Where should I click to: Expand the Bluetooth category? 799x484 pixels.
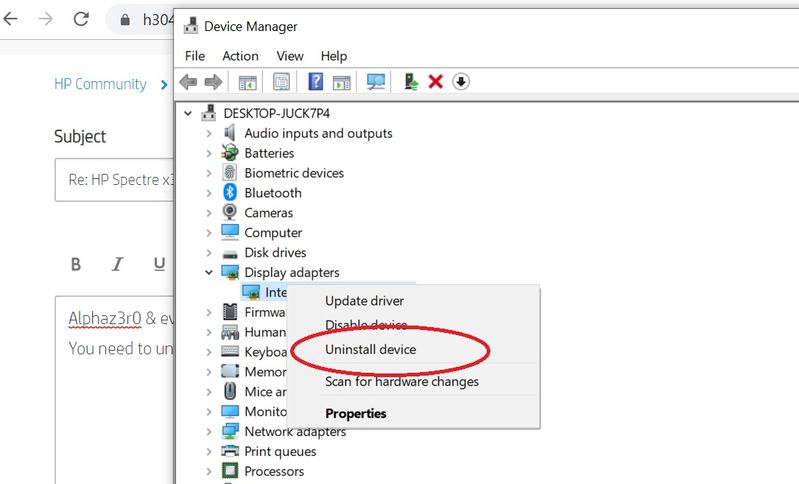click(208, 193)
